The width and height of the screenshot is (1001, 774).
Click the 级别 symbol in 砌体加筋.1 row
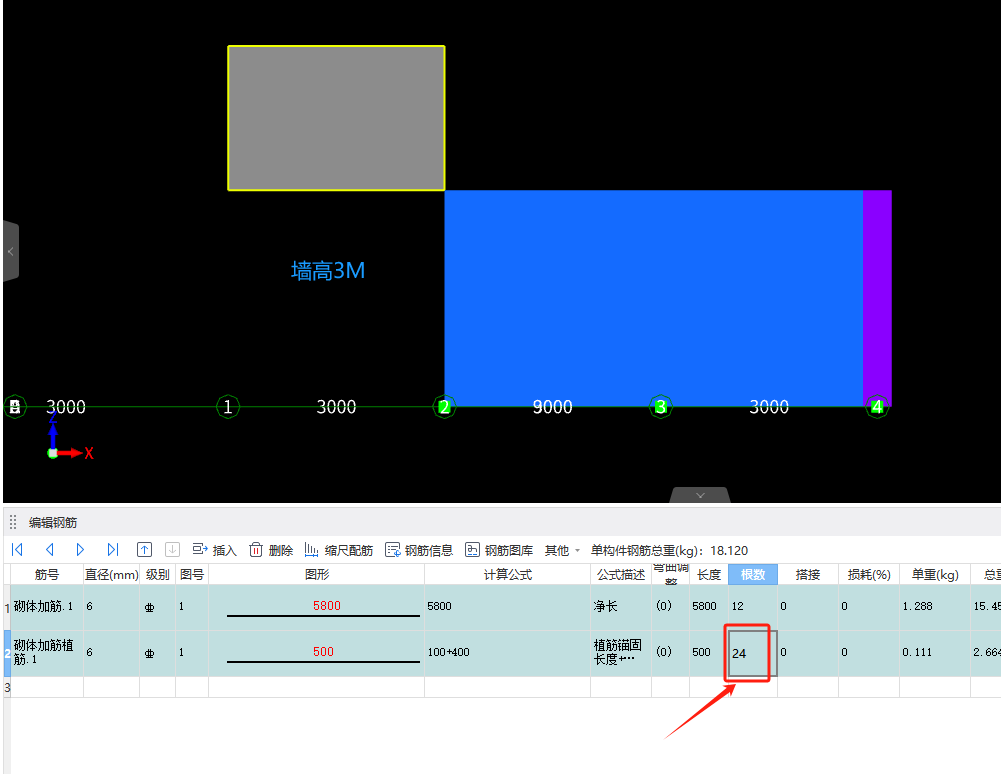149,607
